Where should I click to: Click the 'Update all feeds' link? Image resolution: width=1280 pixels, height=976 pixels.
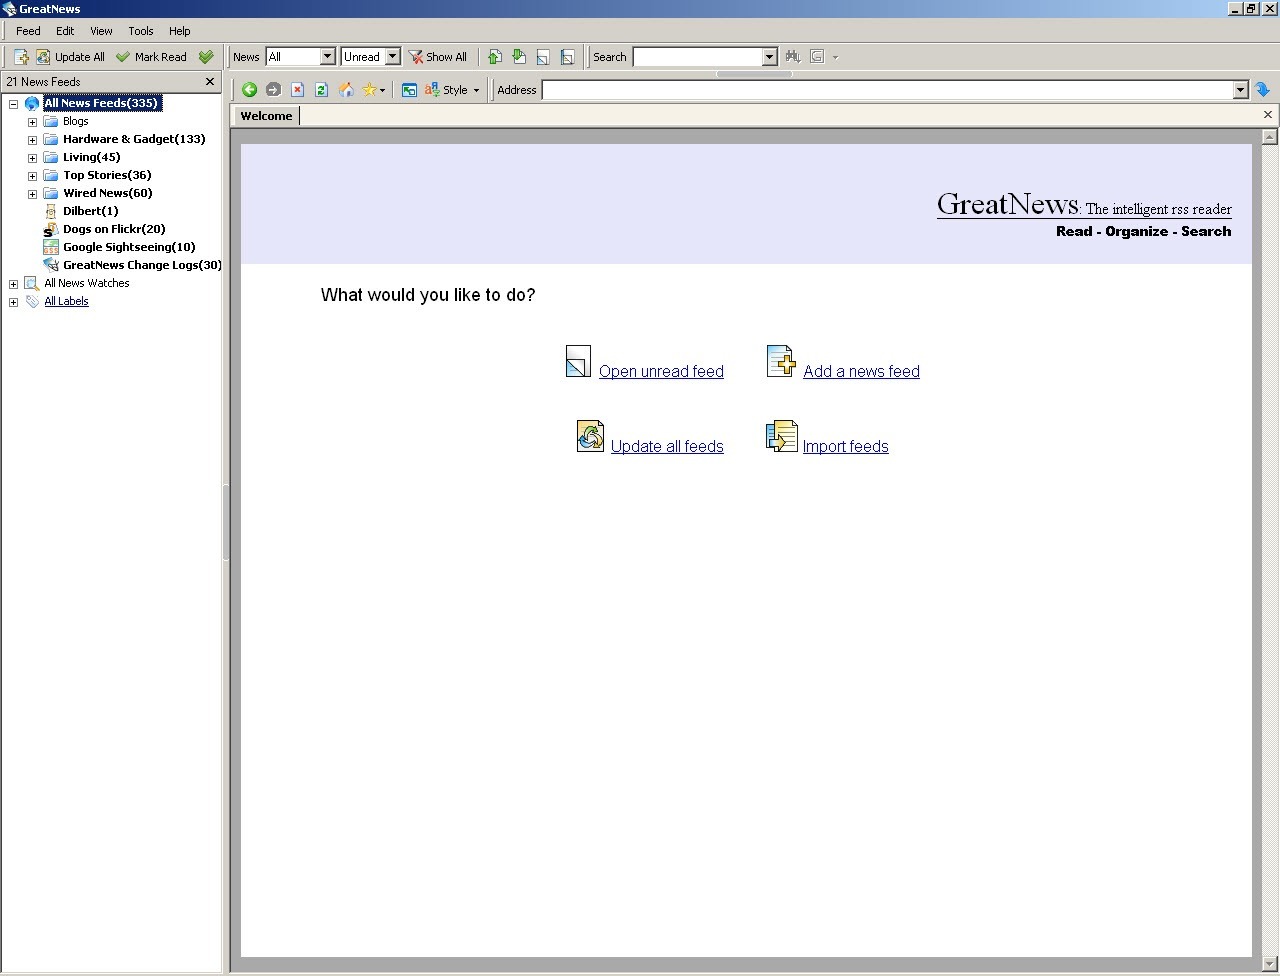[x=667, y=446]
